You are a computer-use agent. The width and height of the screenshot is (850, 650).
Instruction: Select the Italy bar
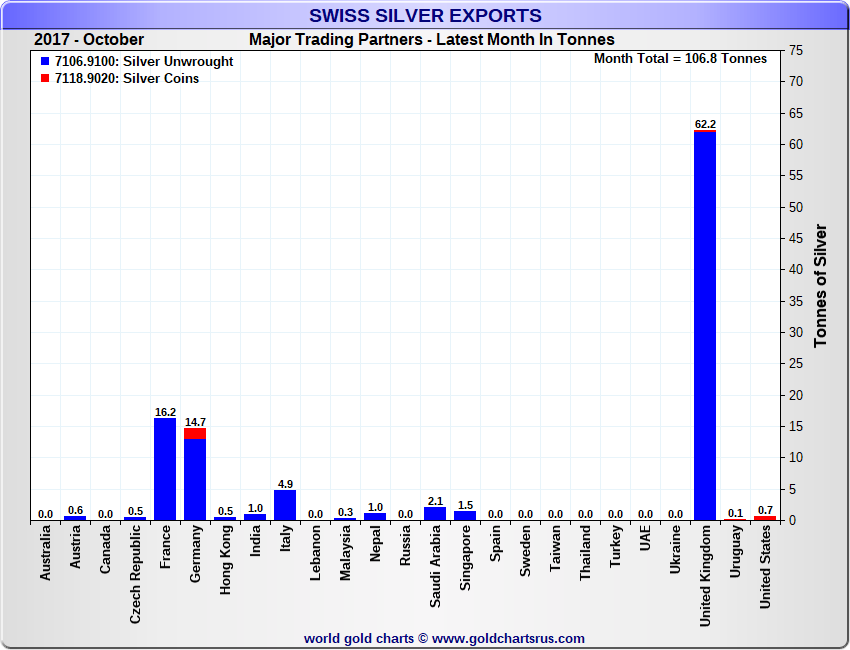[285, 505]
